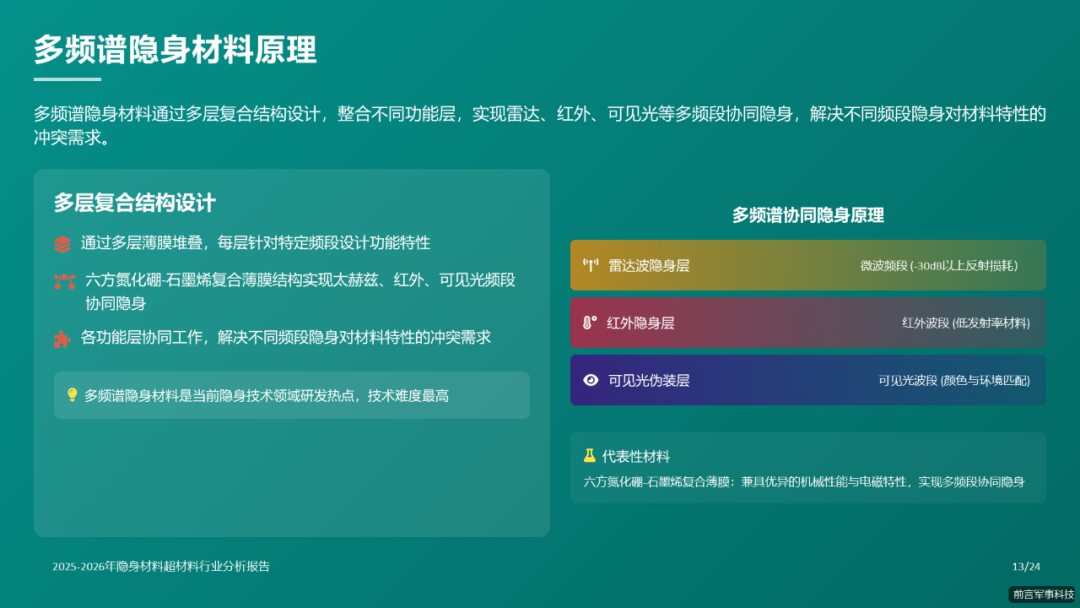The image size is (1080, 608).
Task: Click the eye icon on 可见光伪装层
Action: pos(589,381)
